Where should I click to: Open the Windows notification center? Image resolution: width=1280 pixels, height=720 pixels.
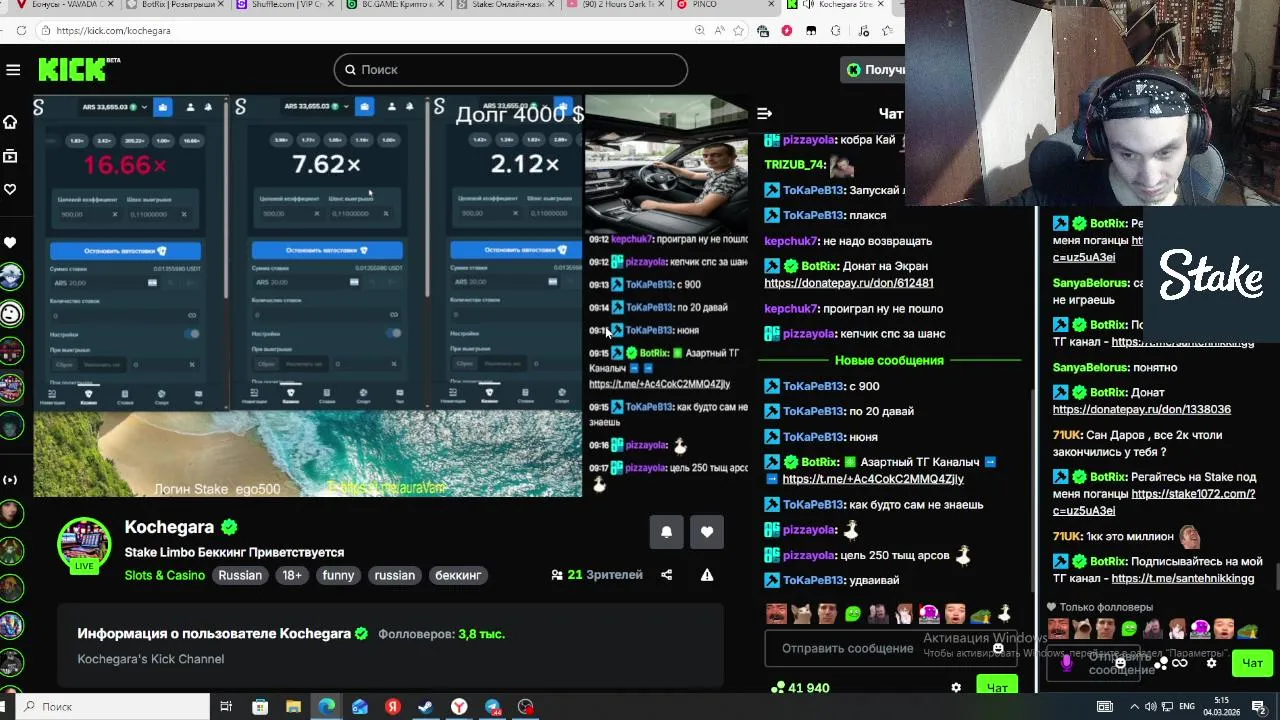tap(1258, 707)
